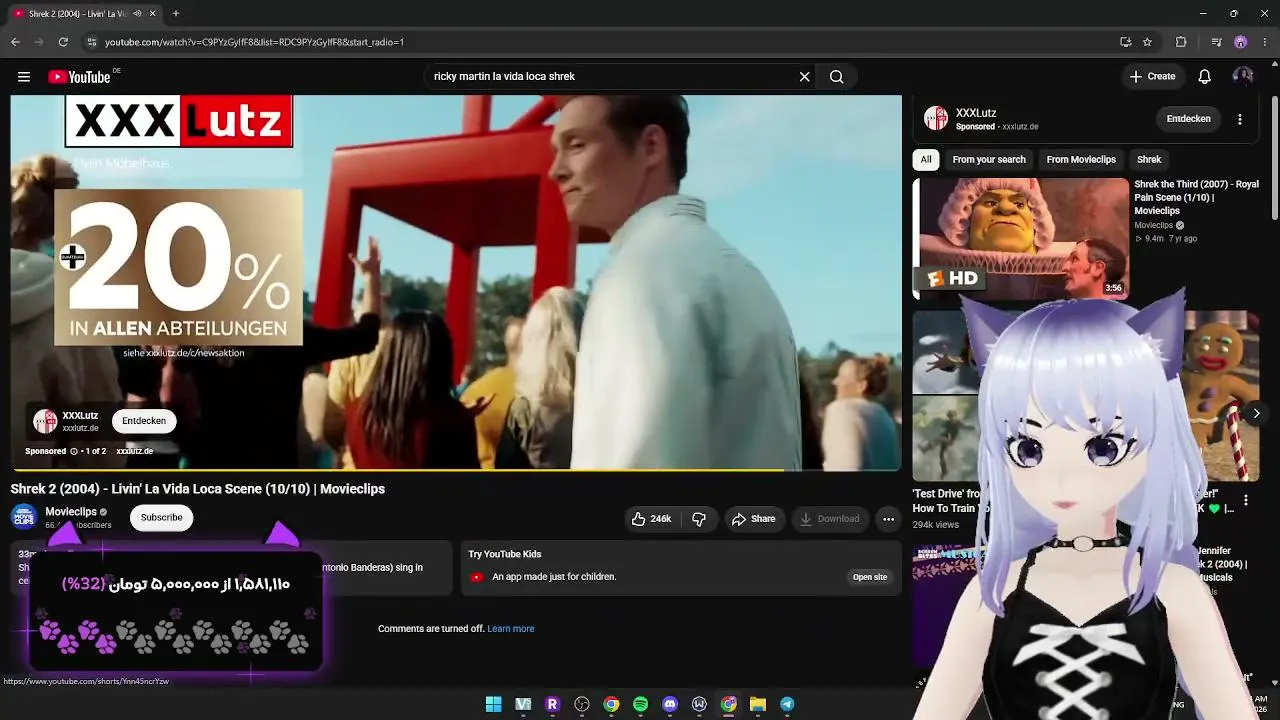Screen dimensions: 1280x720
Task: Open YouTube notifications bell
Action: [1205, 77]
